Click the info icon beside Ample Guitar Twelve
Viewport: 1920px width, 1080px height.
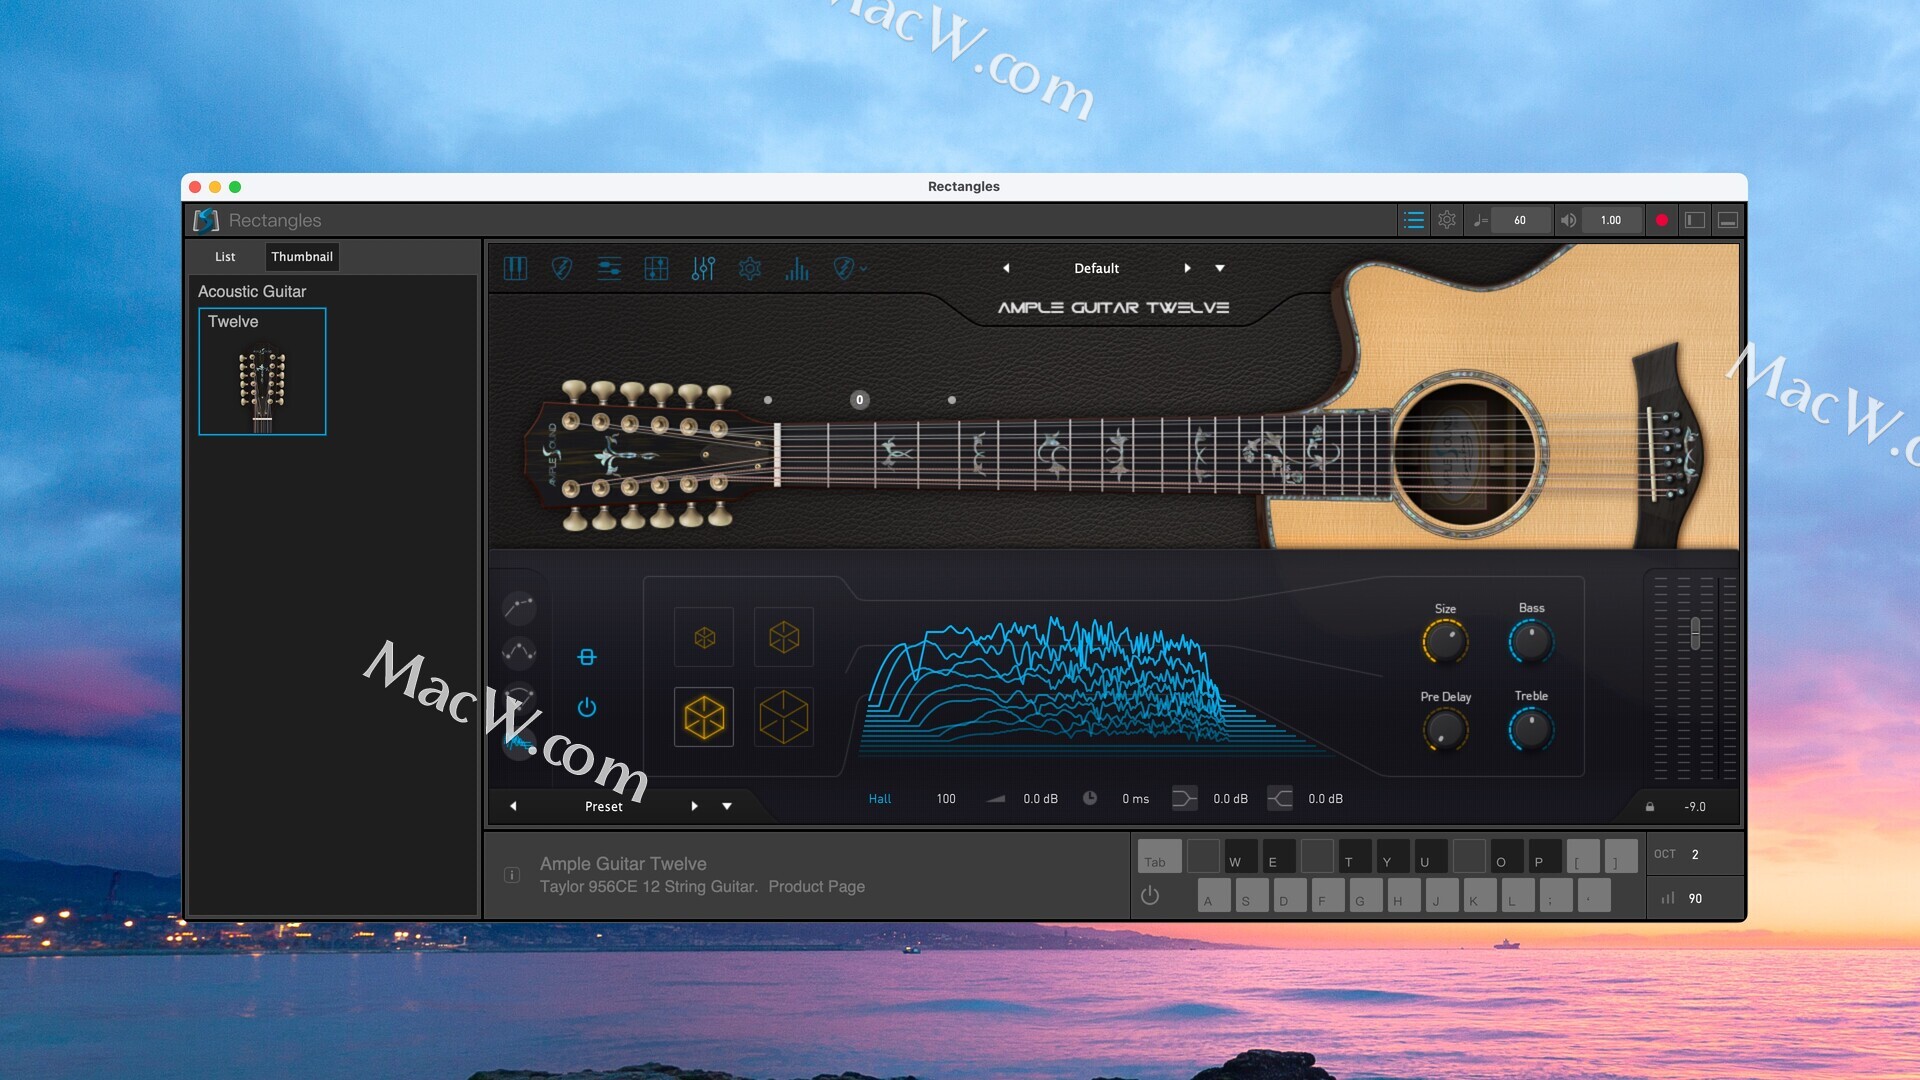[512, 875]
